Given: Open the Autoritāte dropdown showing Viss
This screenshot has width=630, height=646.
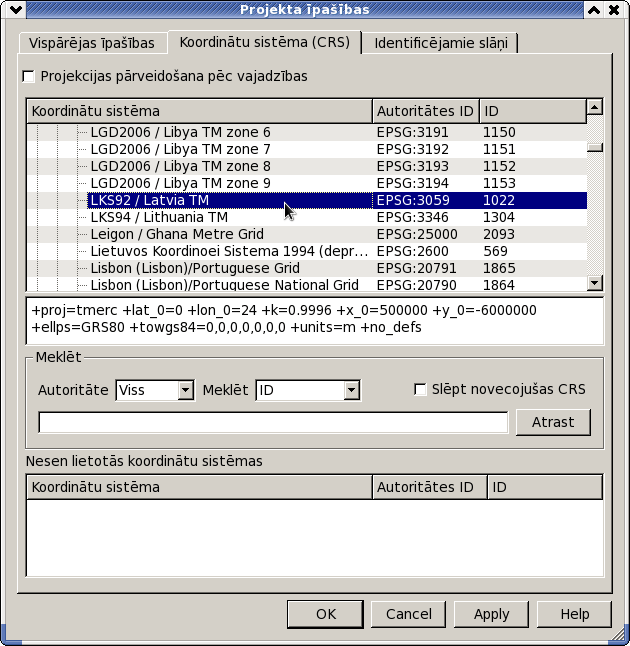Looking at the screenshot, I should tap(155, 390).
